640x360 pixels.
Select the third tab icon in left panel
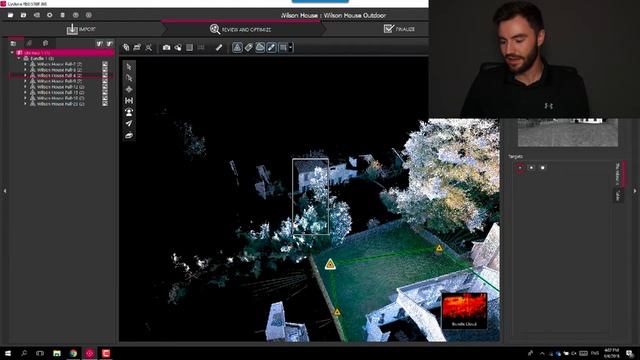point(45,43)
